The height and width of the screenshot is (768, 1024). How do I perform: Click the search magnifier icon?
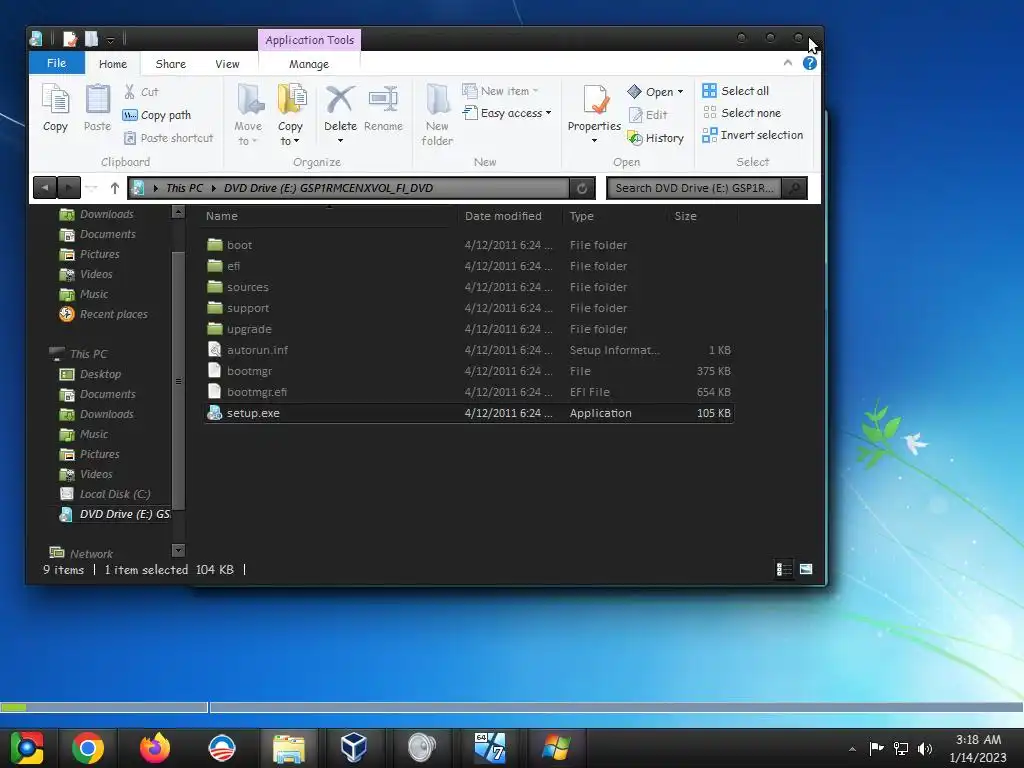(x=794, y=188)
